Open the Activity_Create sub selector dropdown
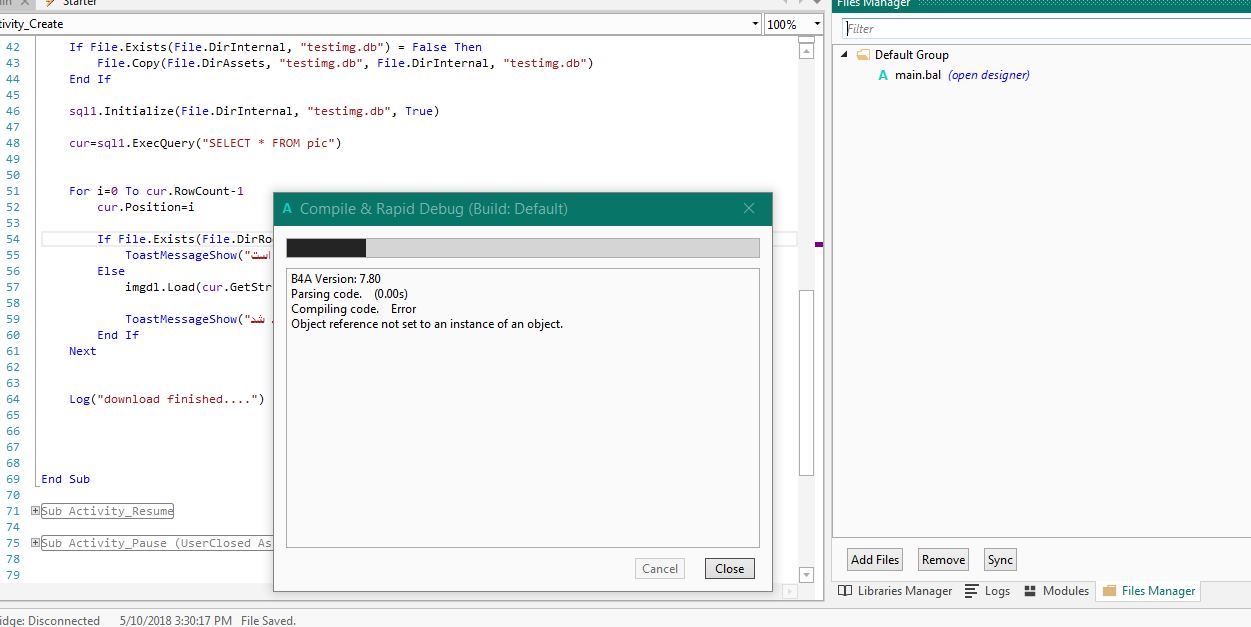 (755, 24)
